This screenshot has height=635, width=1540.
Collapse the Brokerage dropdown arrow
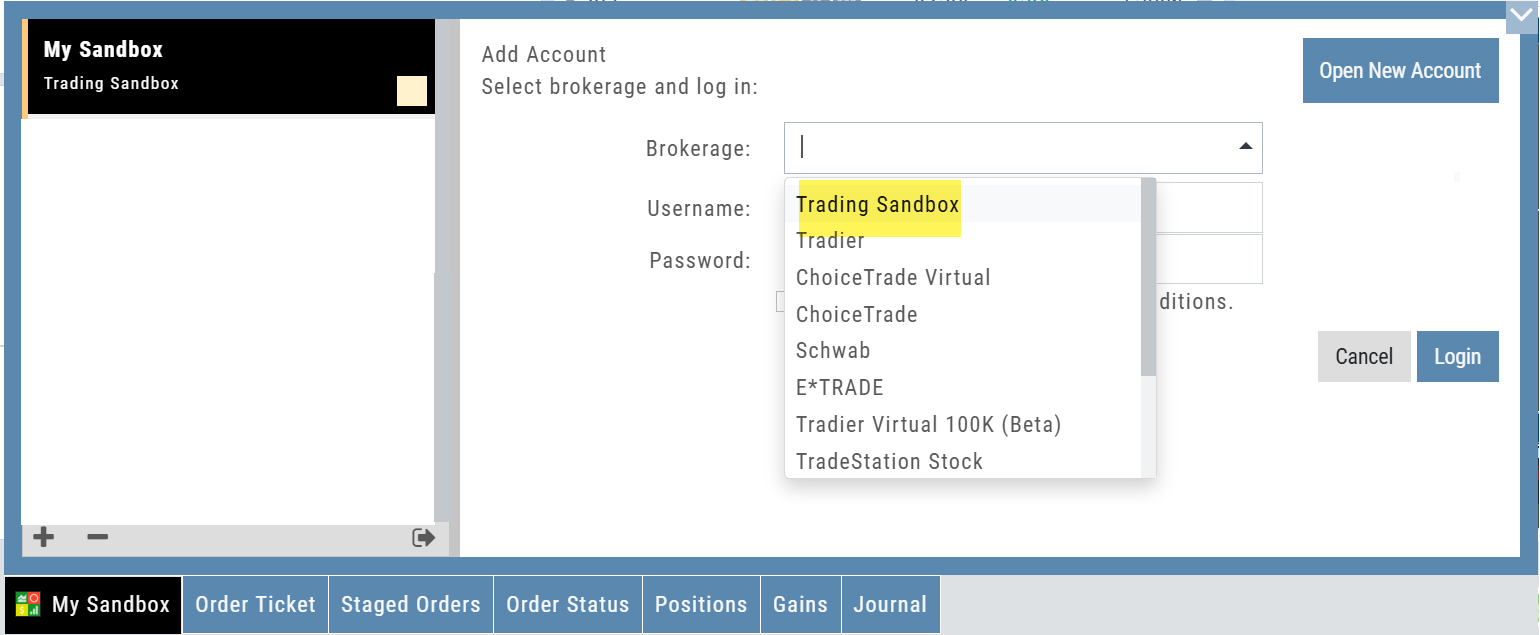point(1245,147)
